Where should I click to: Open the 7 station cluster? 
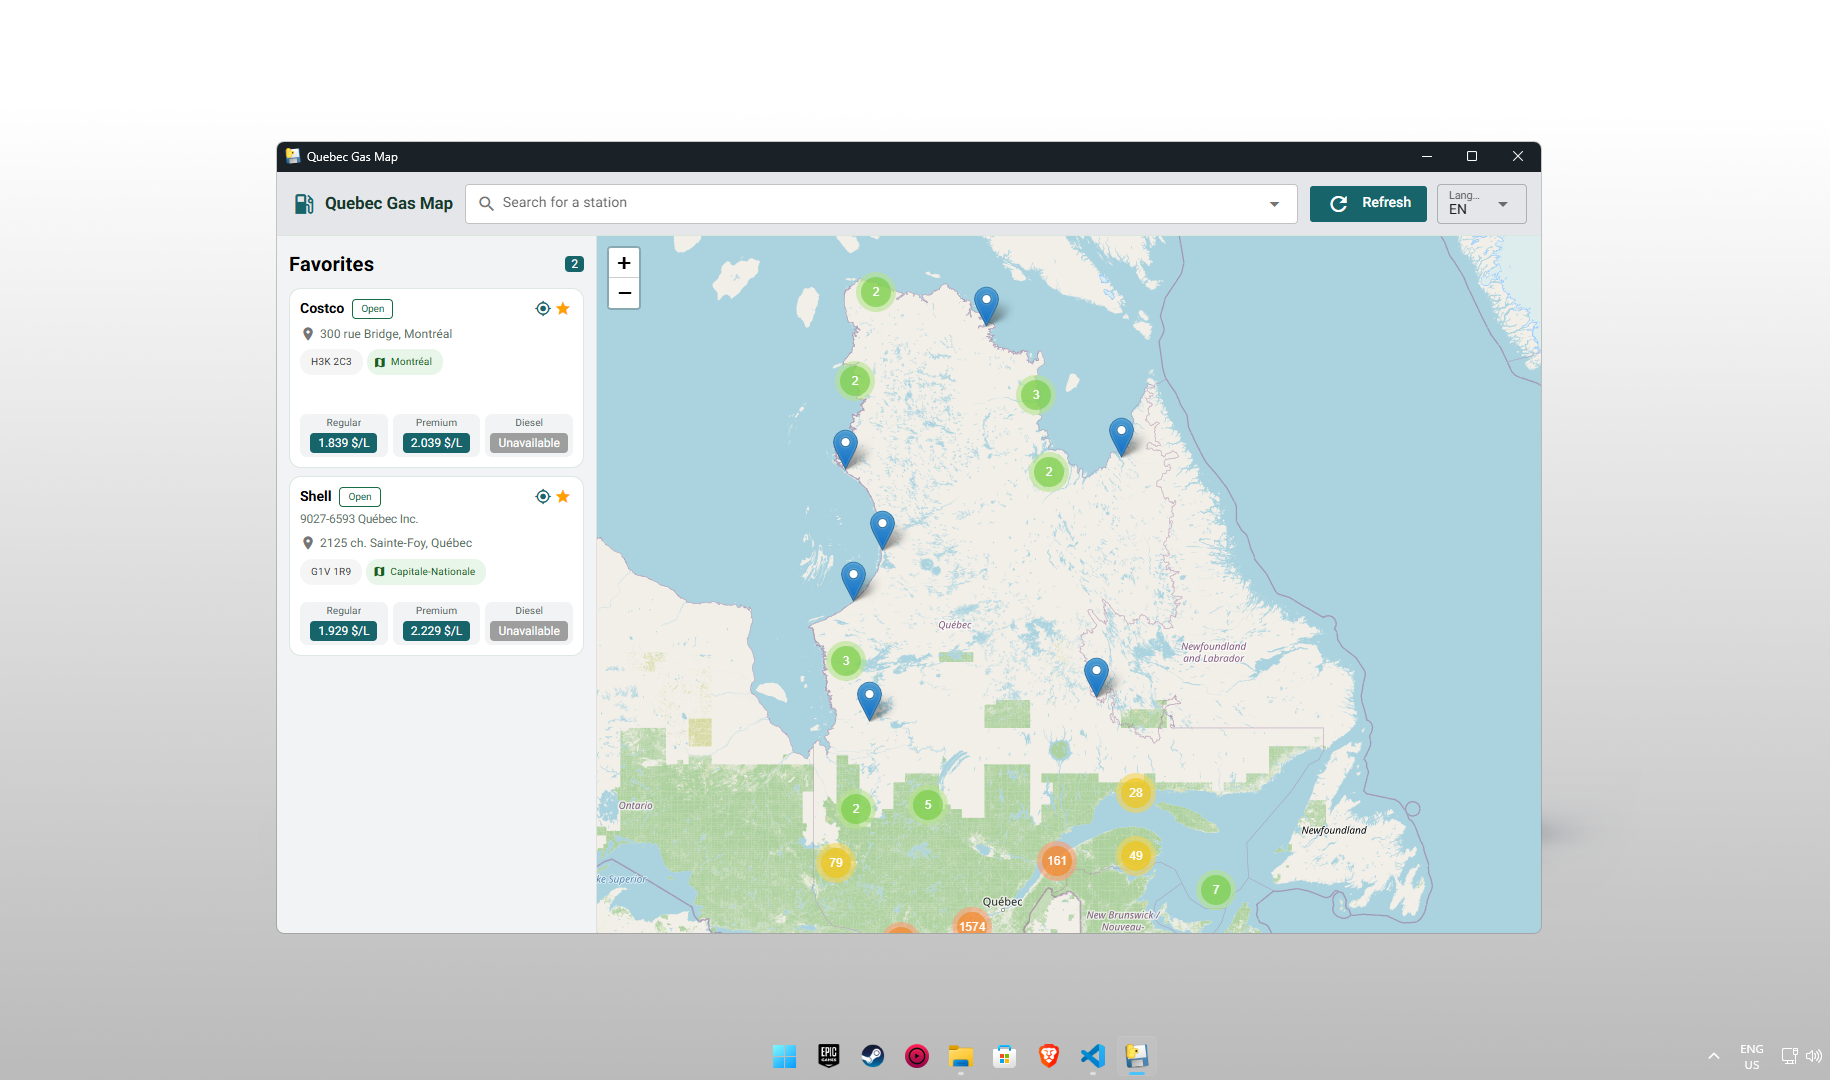click(1216, 889)
